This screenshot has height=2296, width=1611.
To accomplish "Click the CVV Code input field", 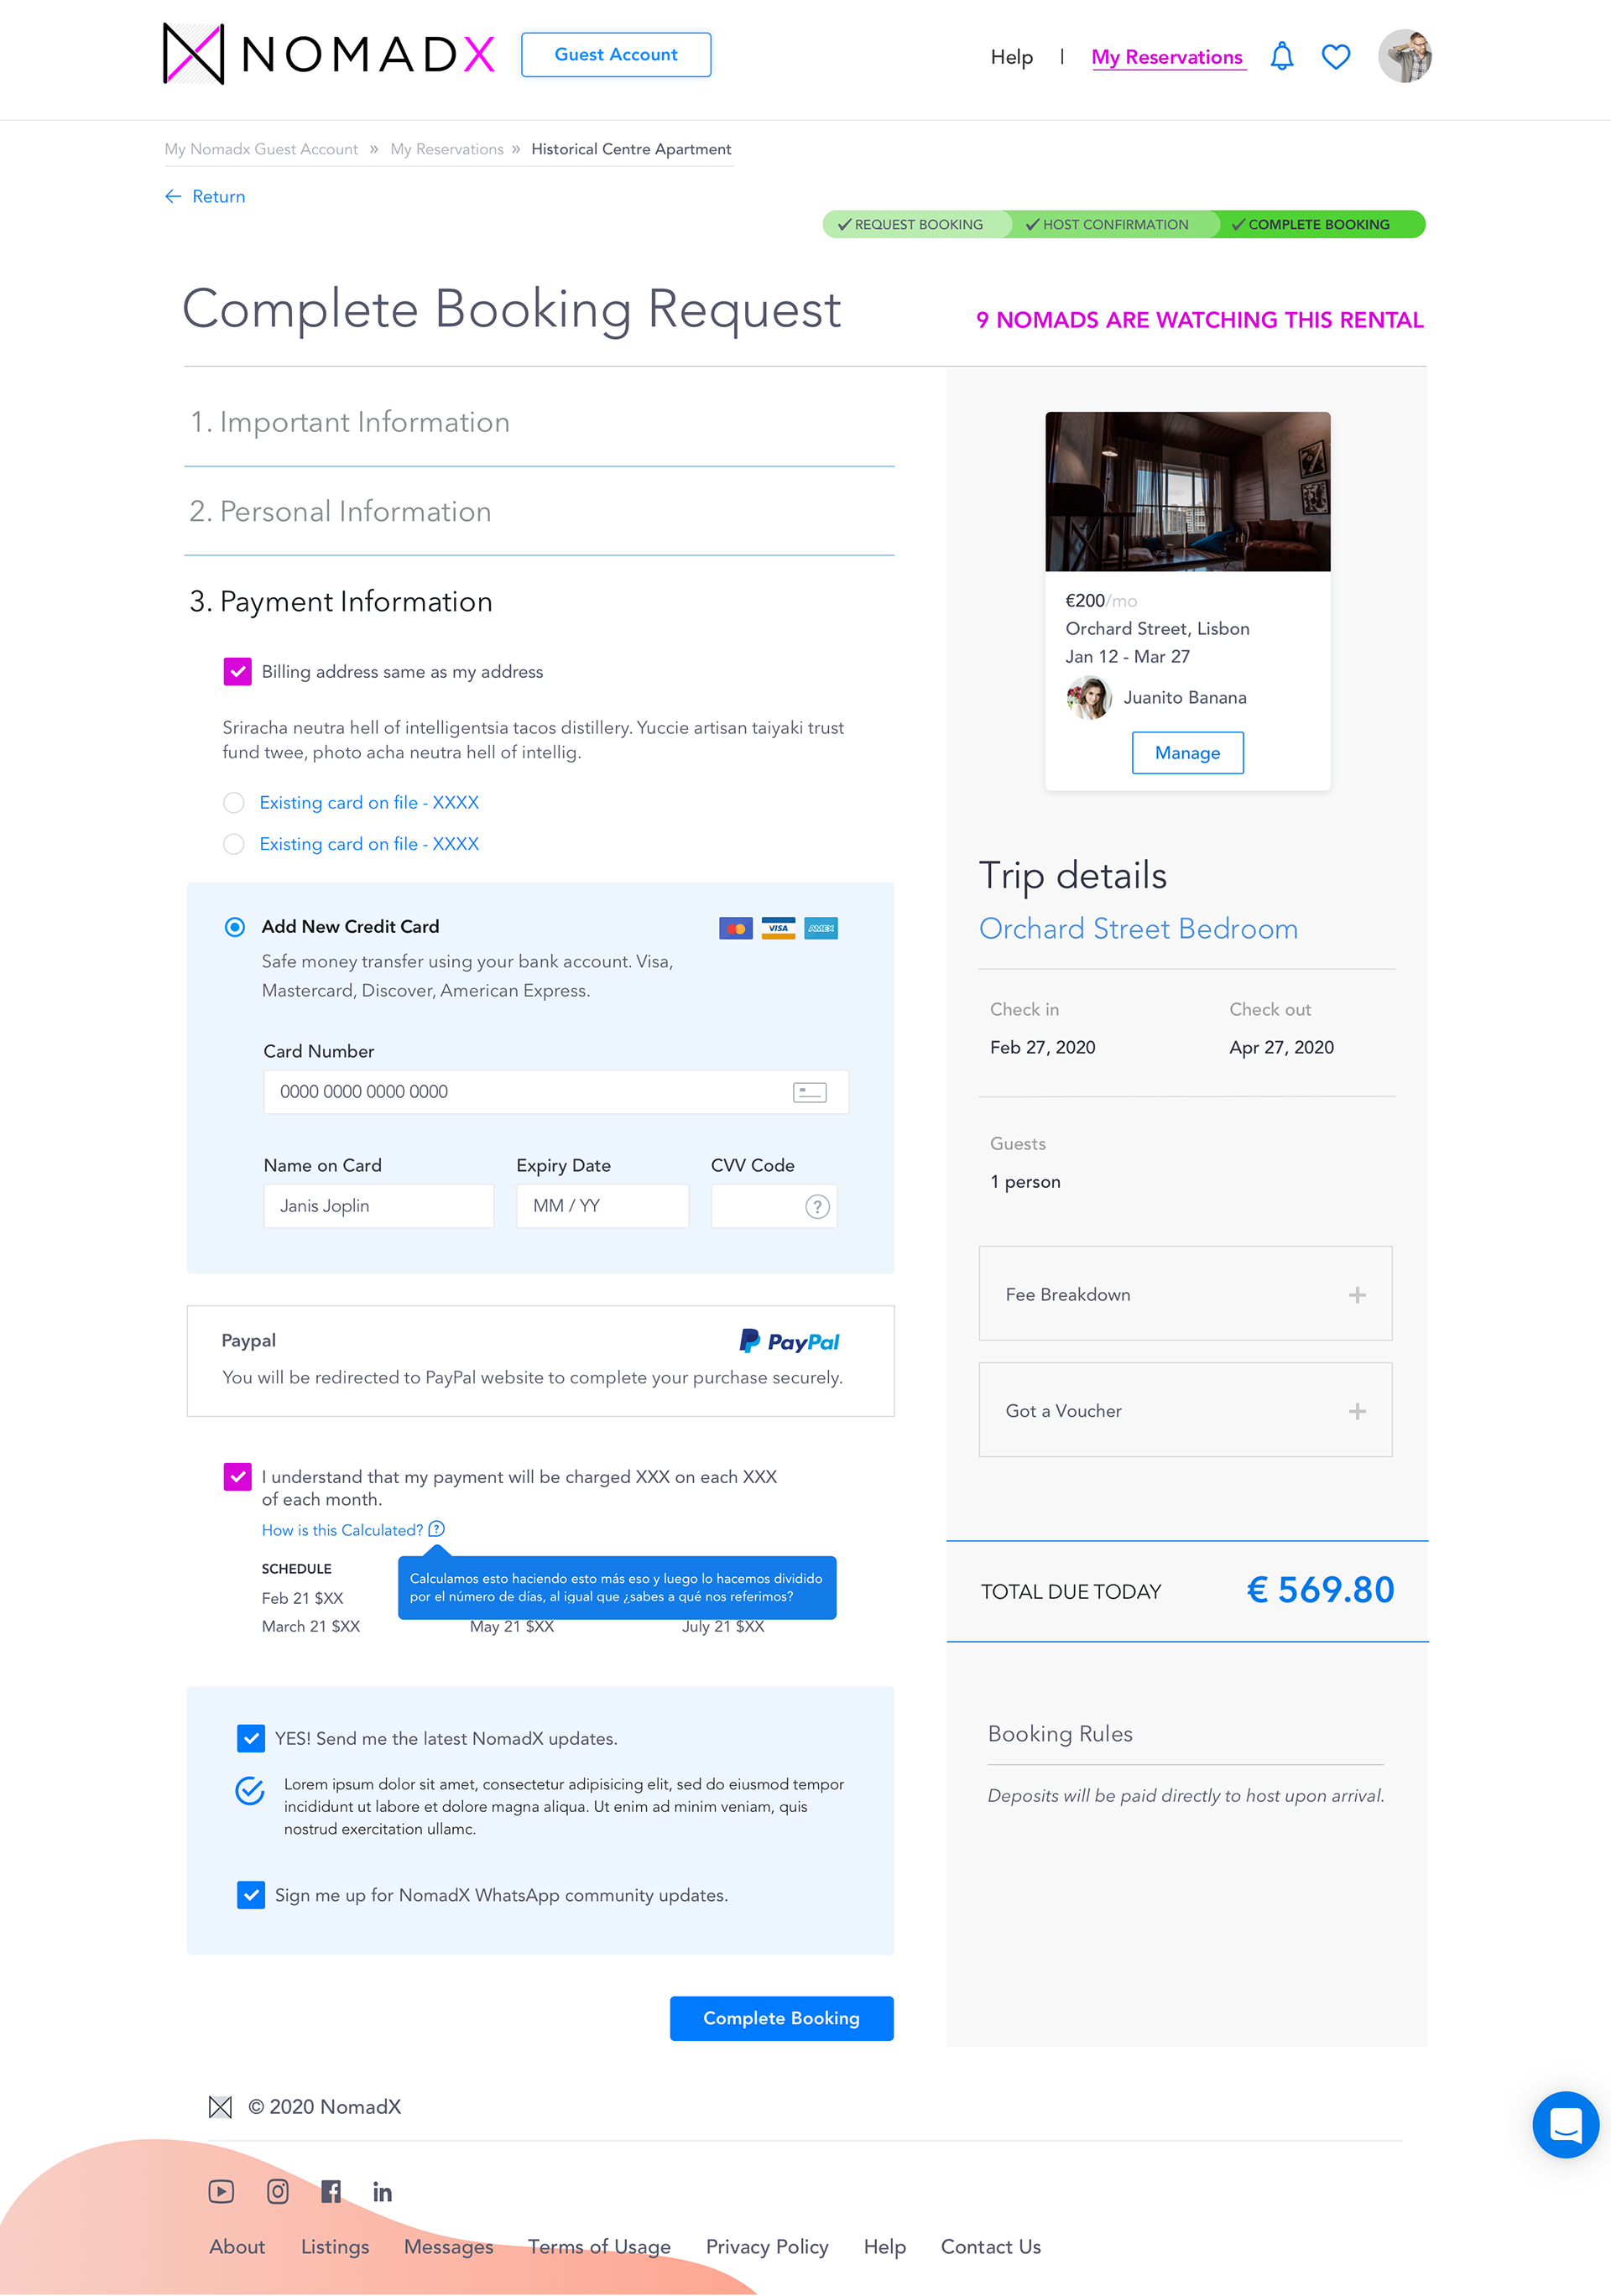I will pos(773,1206).
